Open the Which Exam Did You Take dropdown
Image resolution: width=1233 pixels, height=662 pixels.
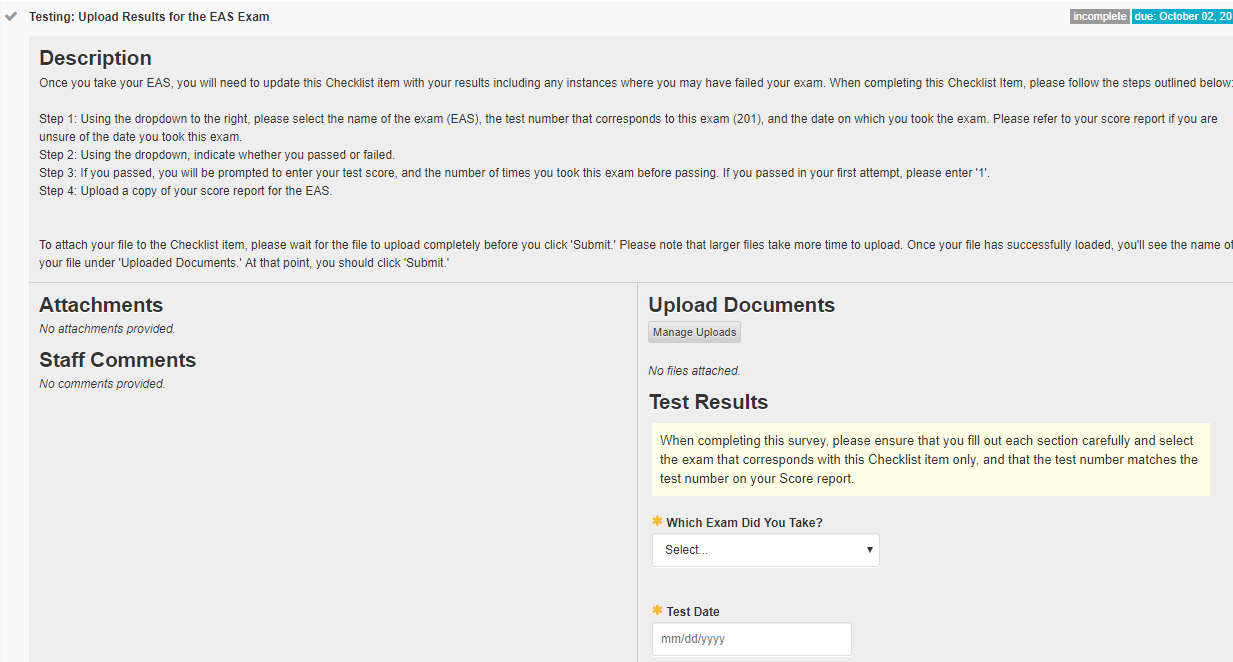(765, 550)
